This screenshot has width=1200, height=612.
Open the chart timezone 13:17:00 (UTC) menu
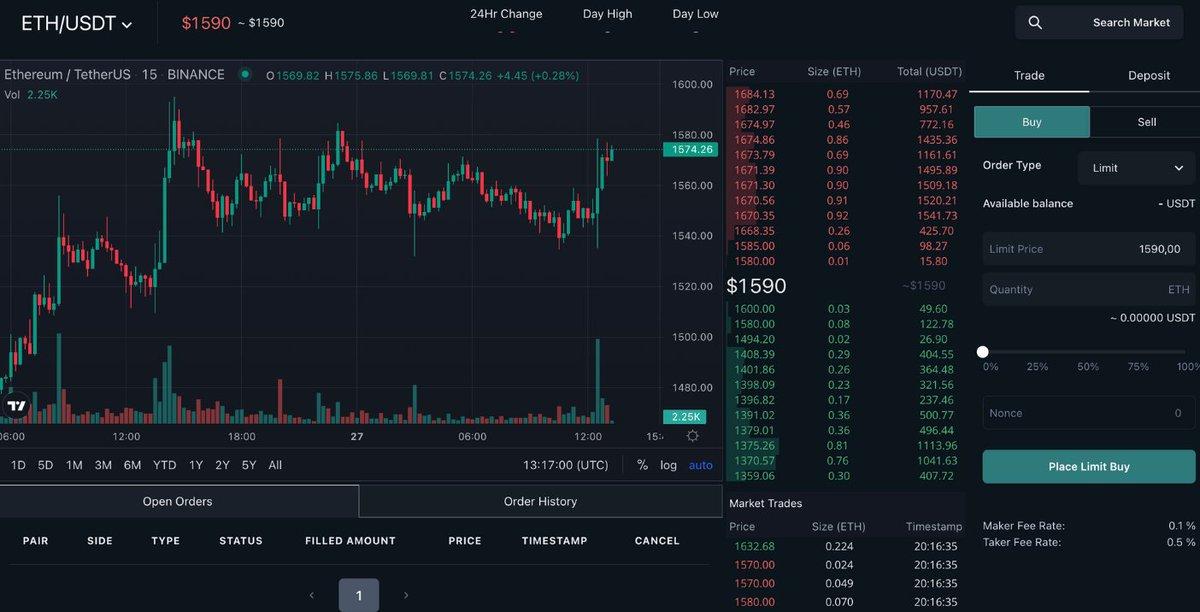(x=565, y=465)
